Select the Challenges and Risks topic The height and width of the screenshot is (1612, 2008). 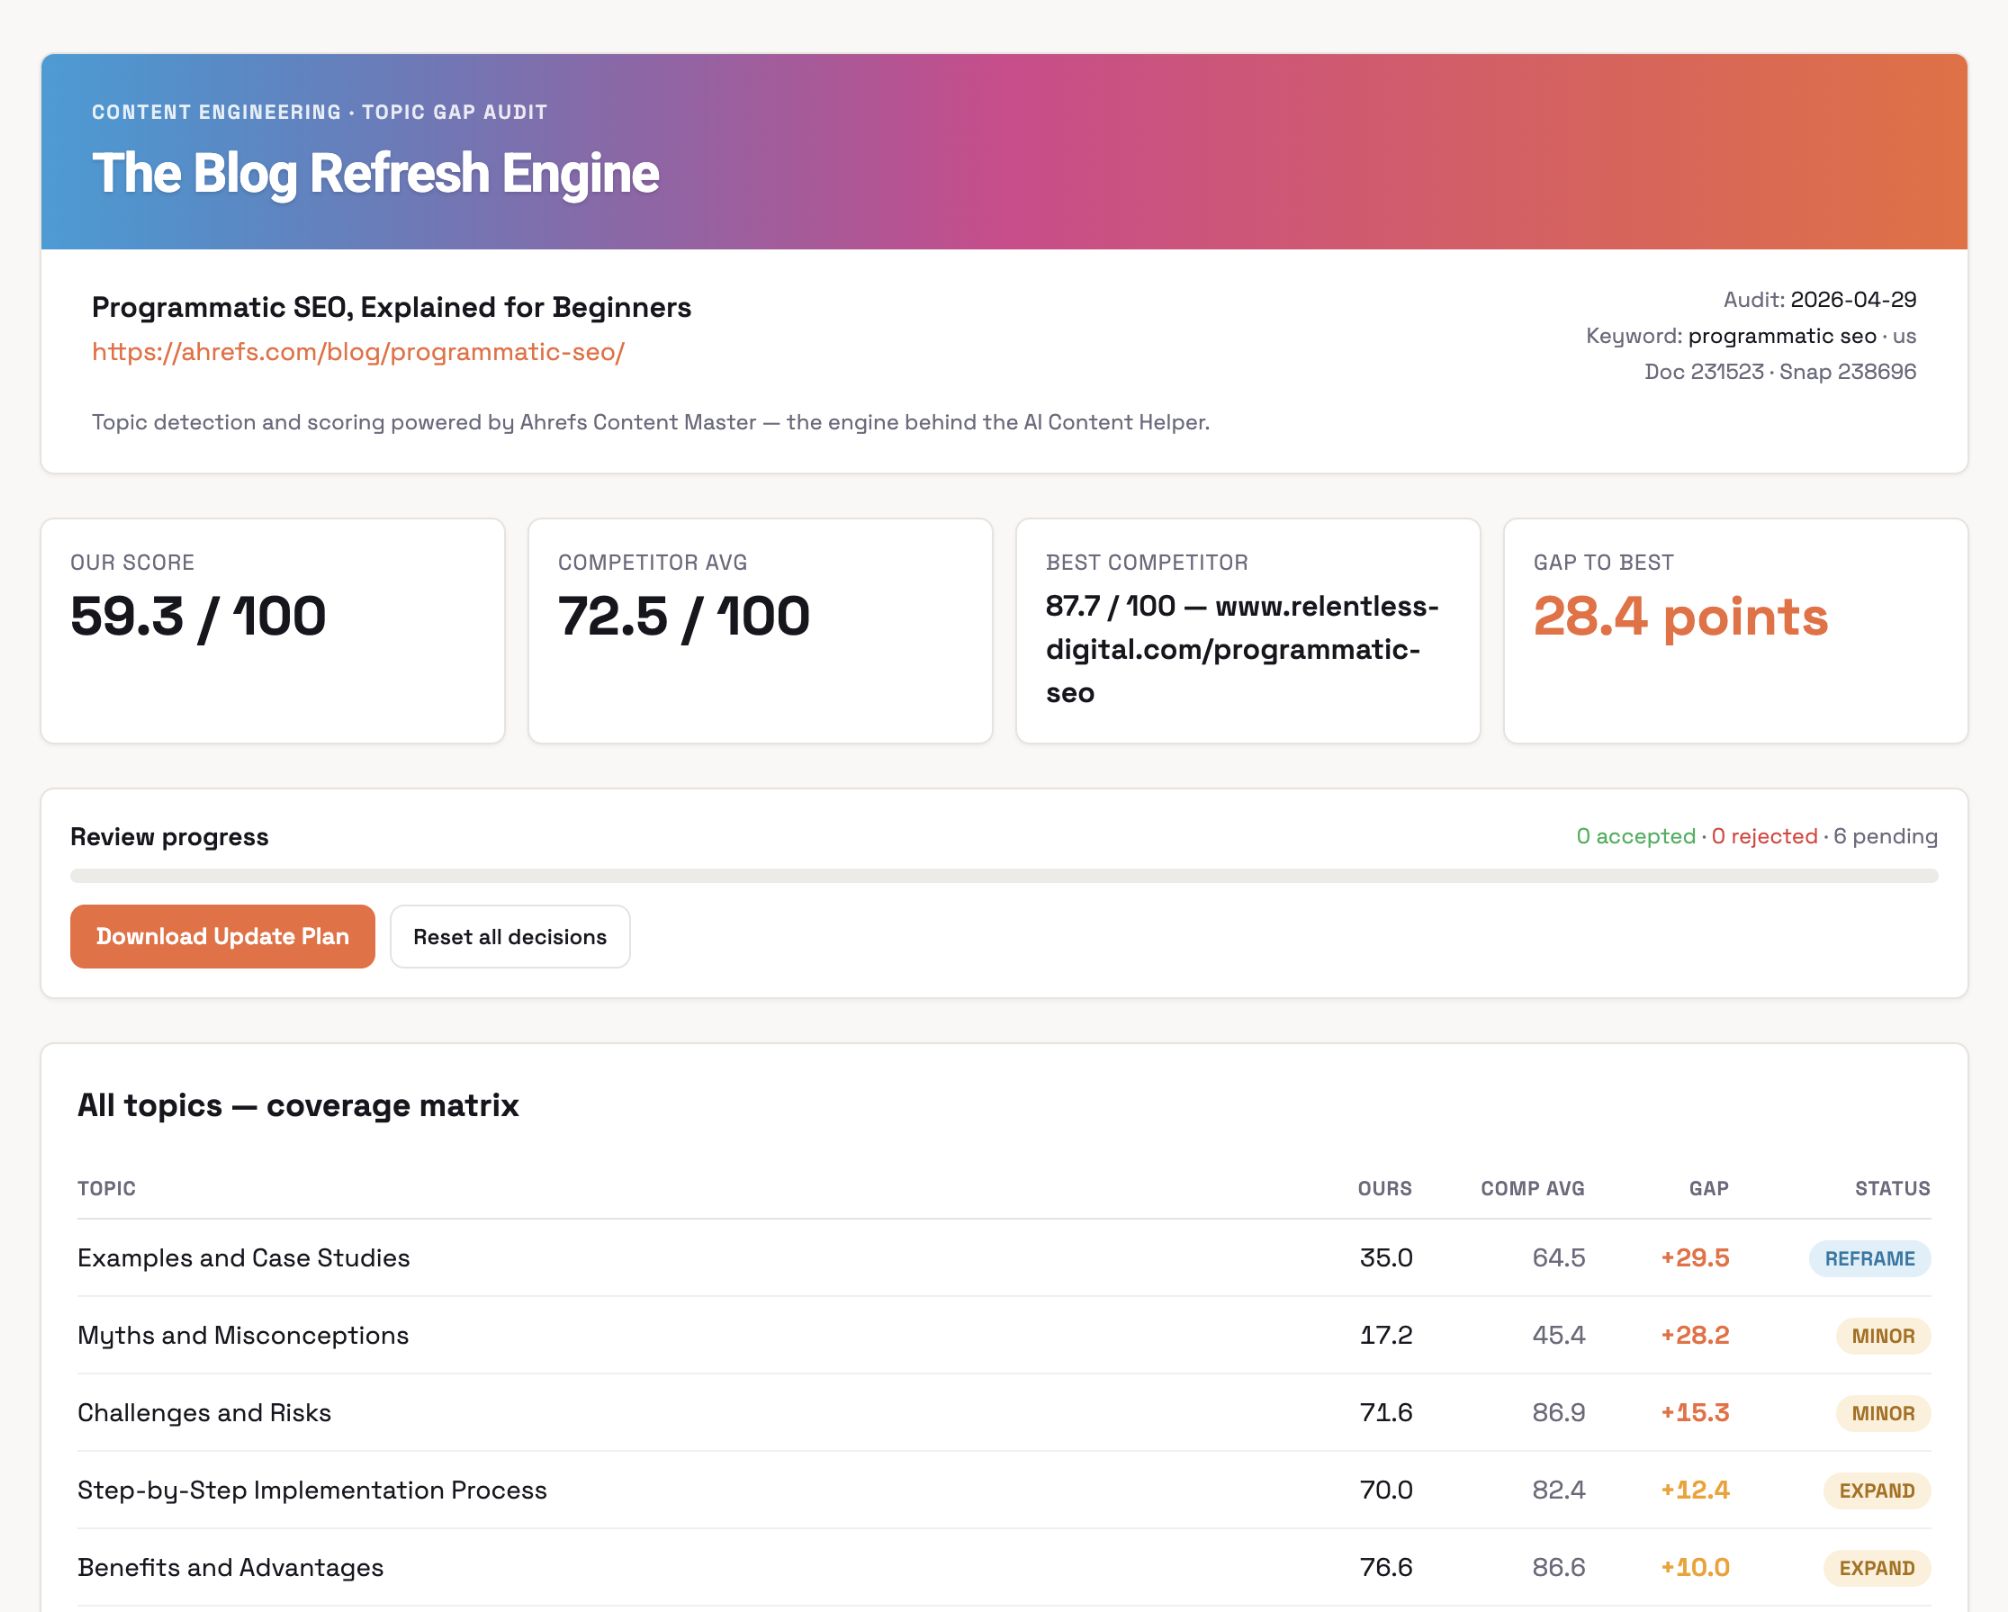[x=204, y=1412]
